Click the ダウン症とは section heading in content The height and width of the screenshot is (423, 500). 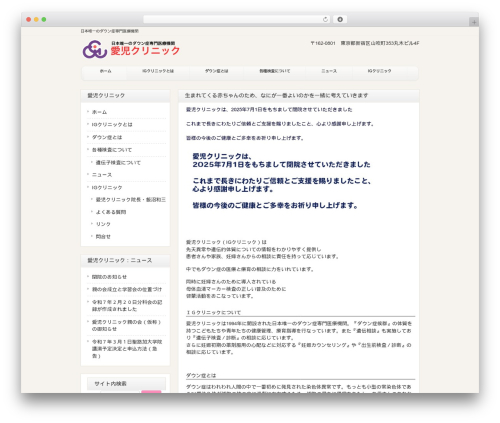[201, 376]
